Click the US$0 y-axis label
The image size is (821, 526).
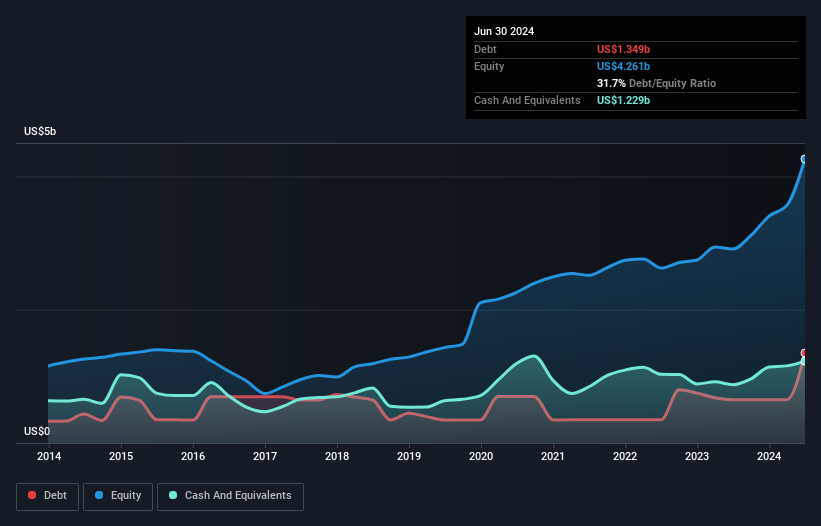pyautogui.click(x=37, y=431)
